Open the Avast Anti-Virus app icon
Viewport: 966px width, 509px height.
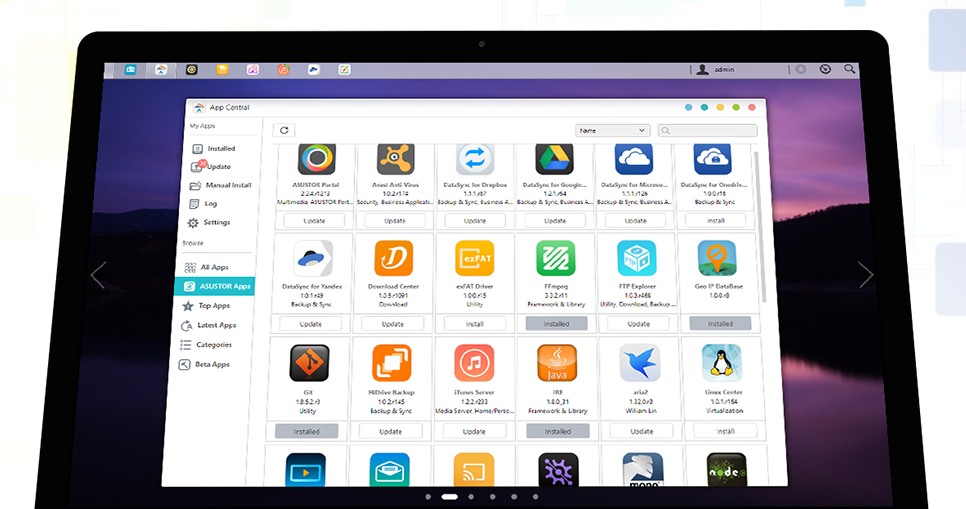coord(395,158)
